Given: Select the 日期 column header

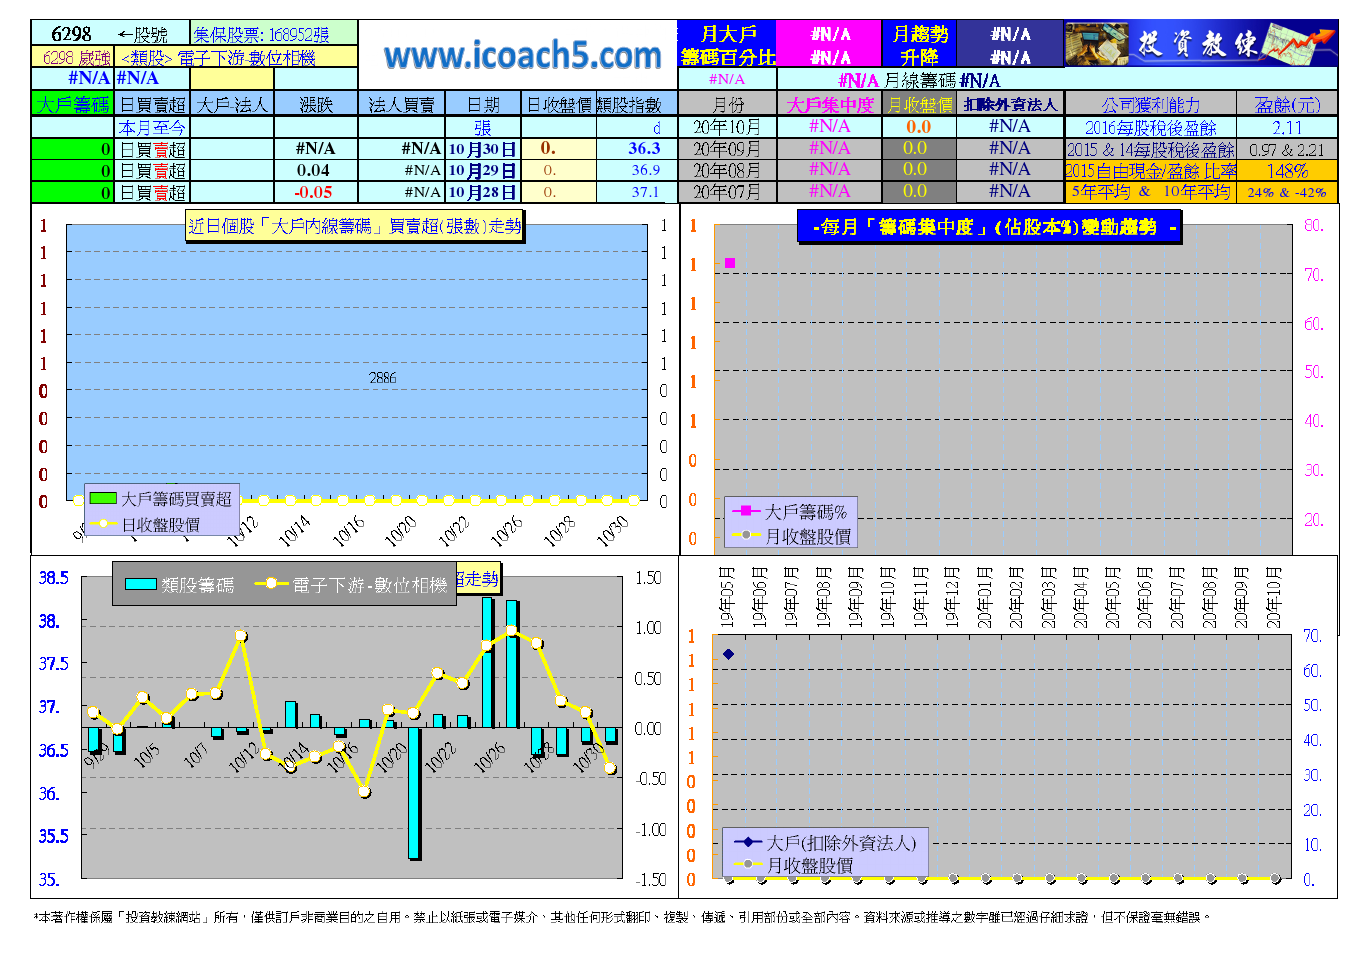Looking at the screenshot, I should point(483,104).
